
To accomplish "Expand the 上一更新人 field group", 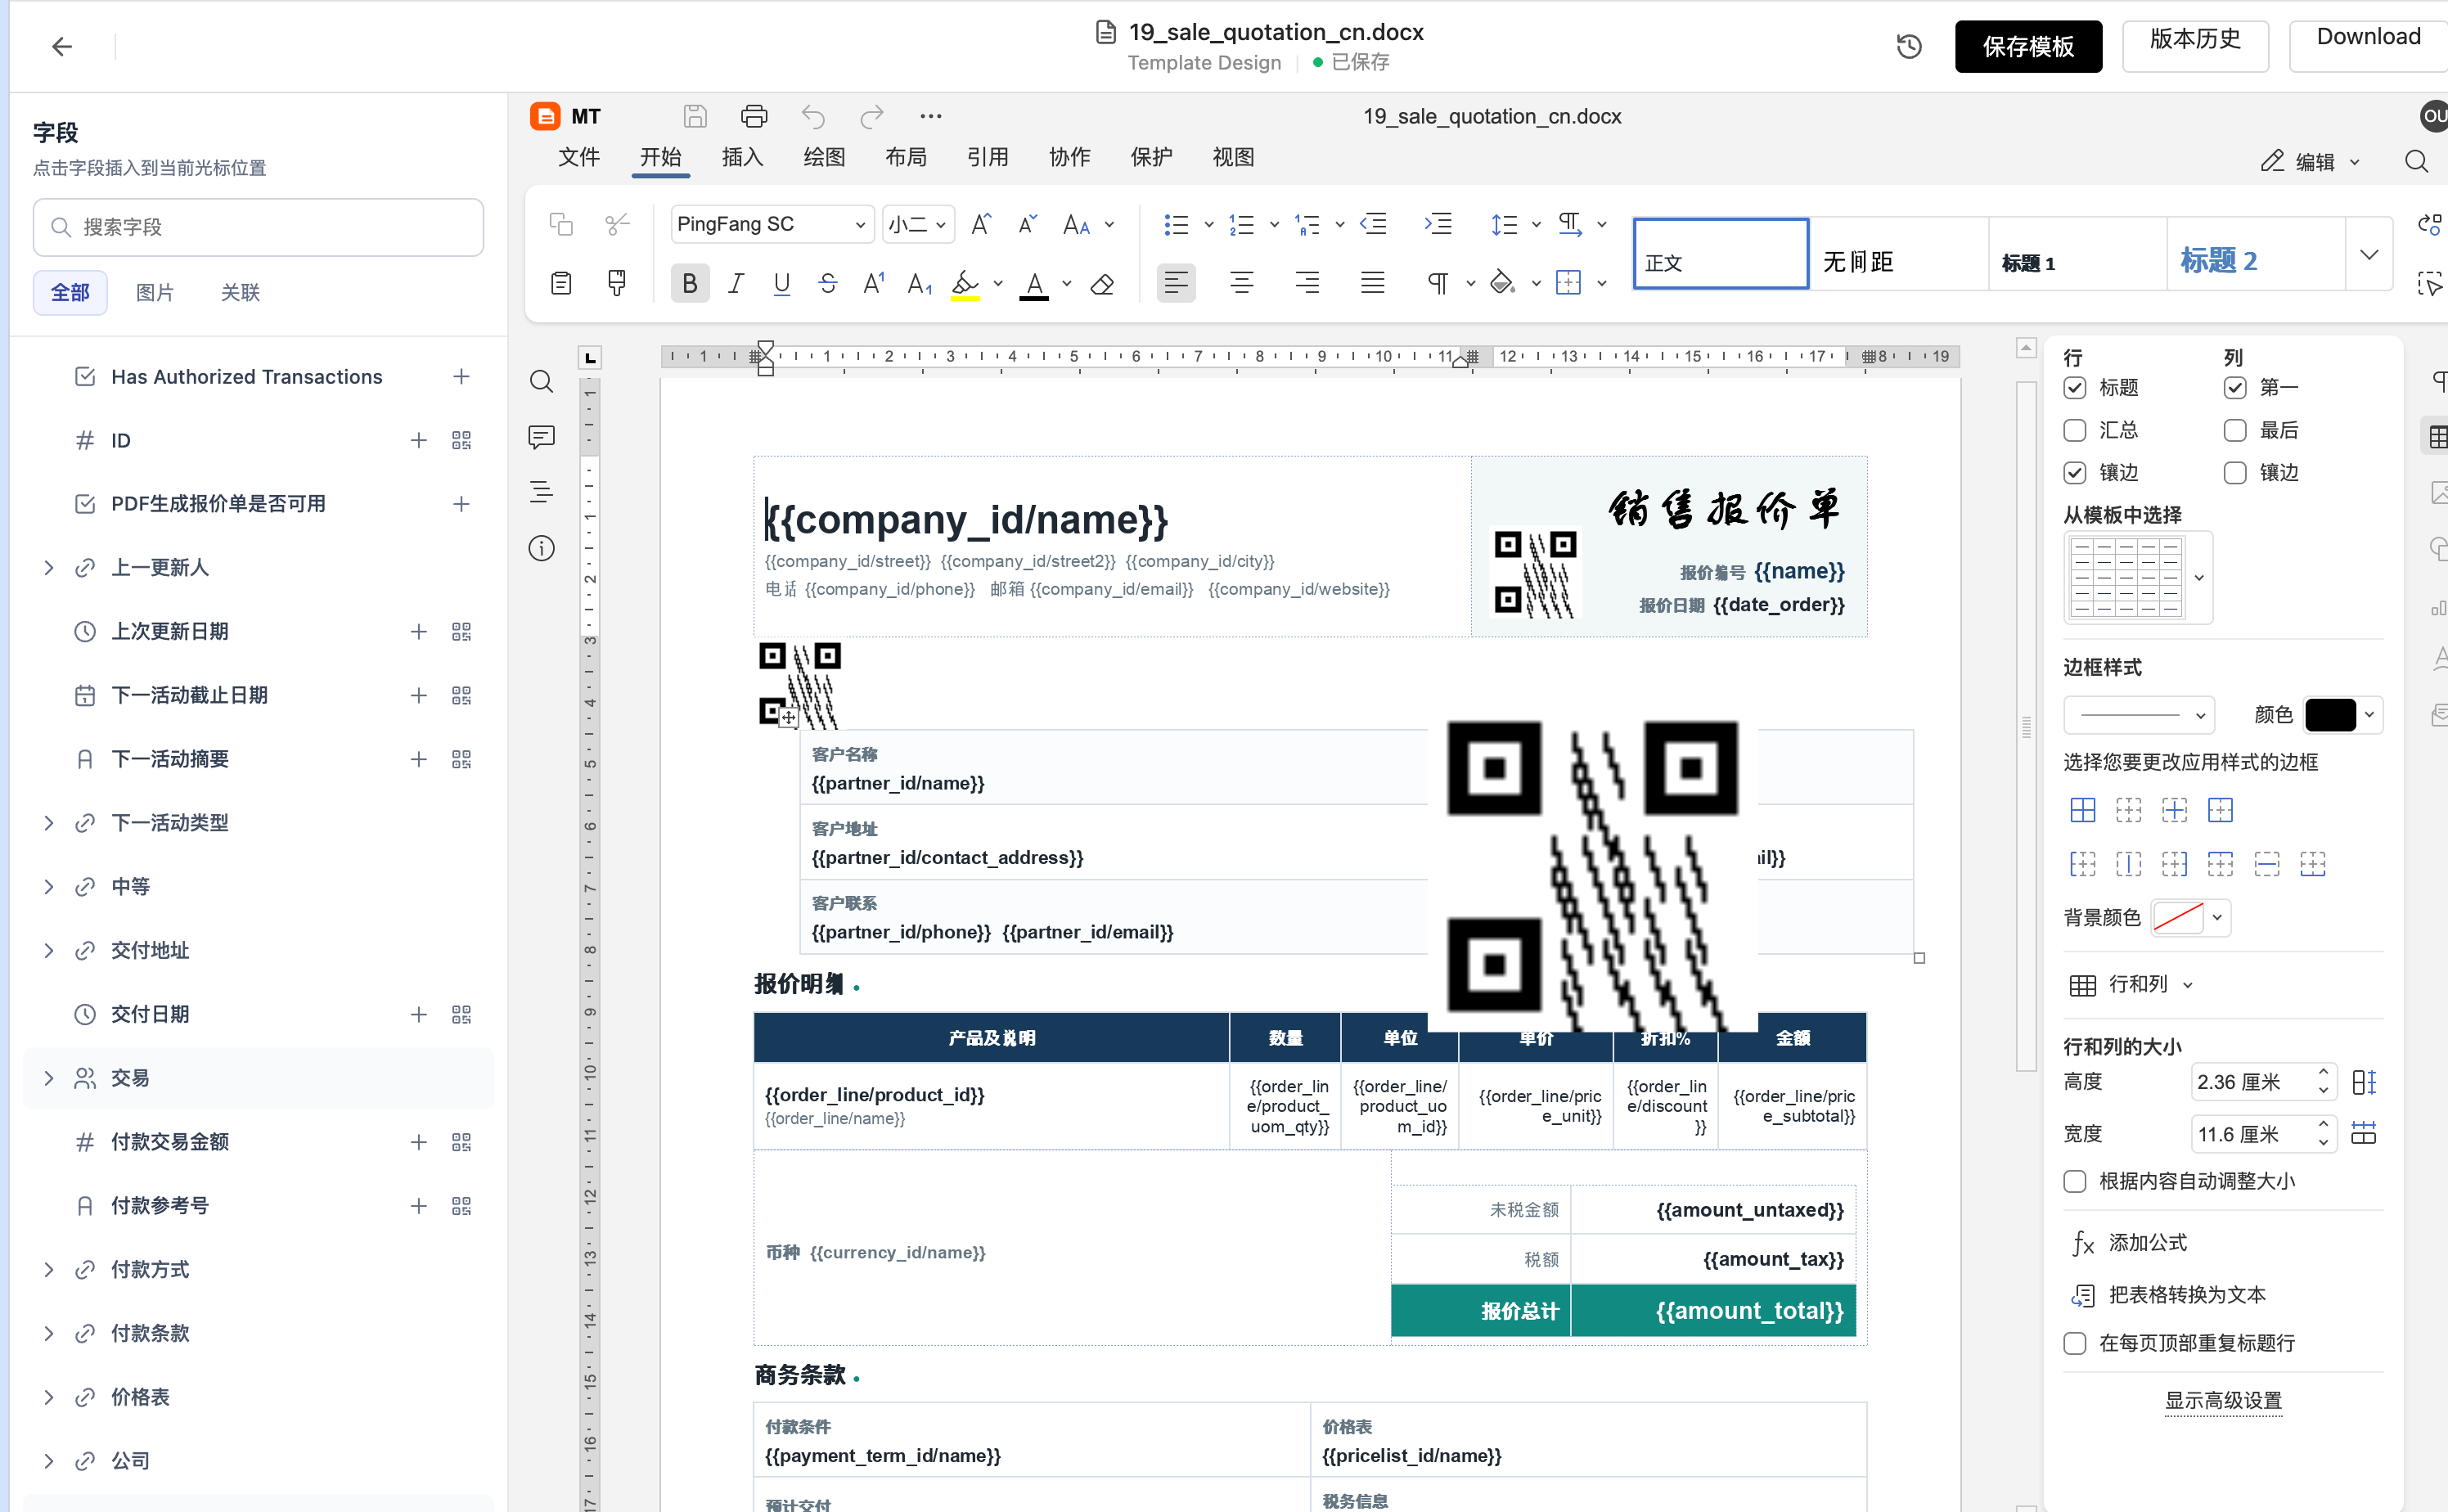I will point(48,568).
